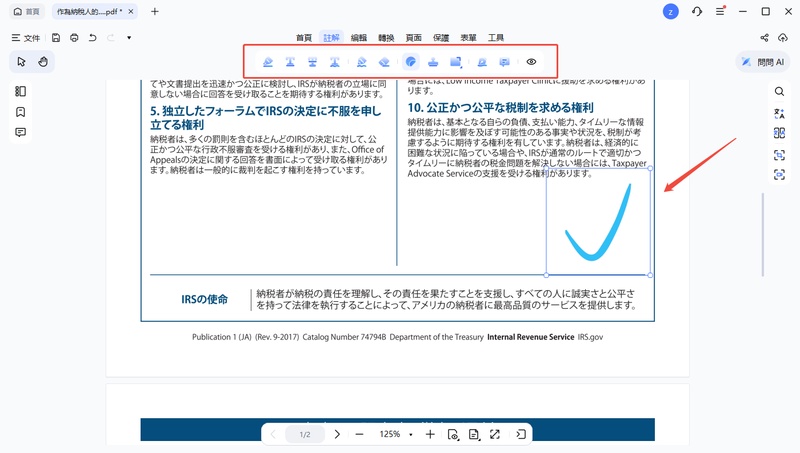Toggle the hide annotations eye icon
The width and height of the screenshot is (800, 453).
[531, 62]
